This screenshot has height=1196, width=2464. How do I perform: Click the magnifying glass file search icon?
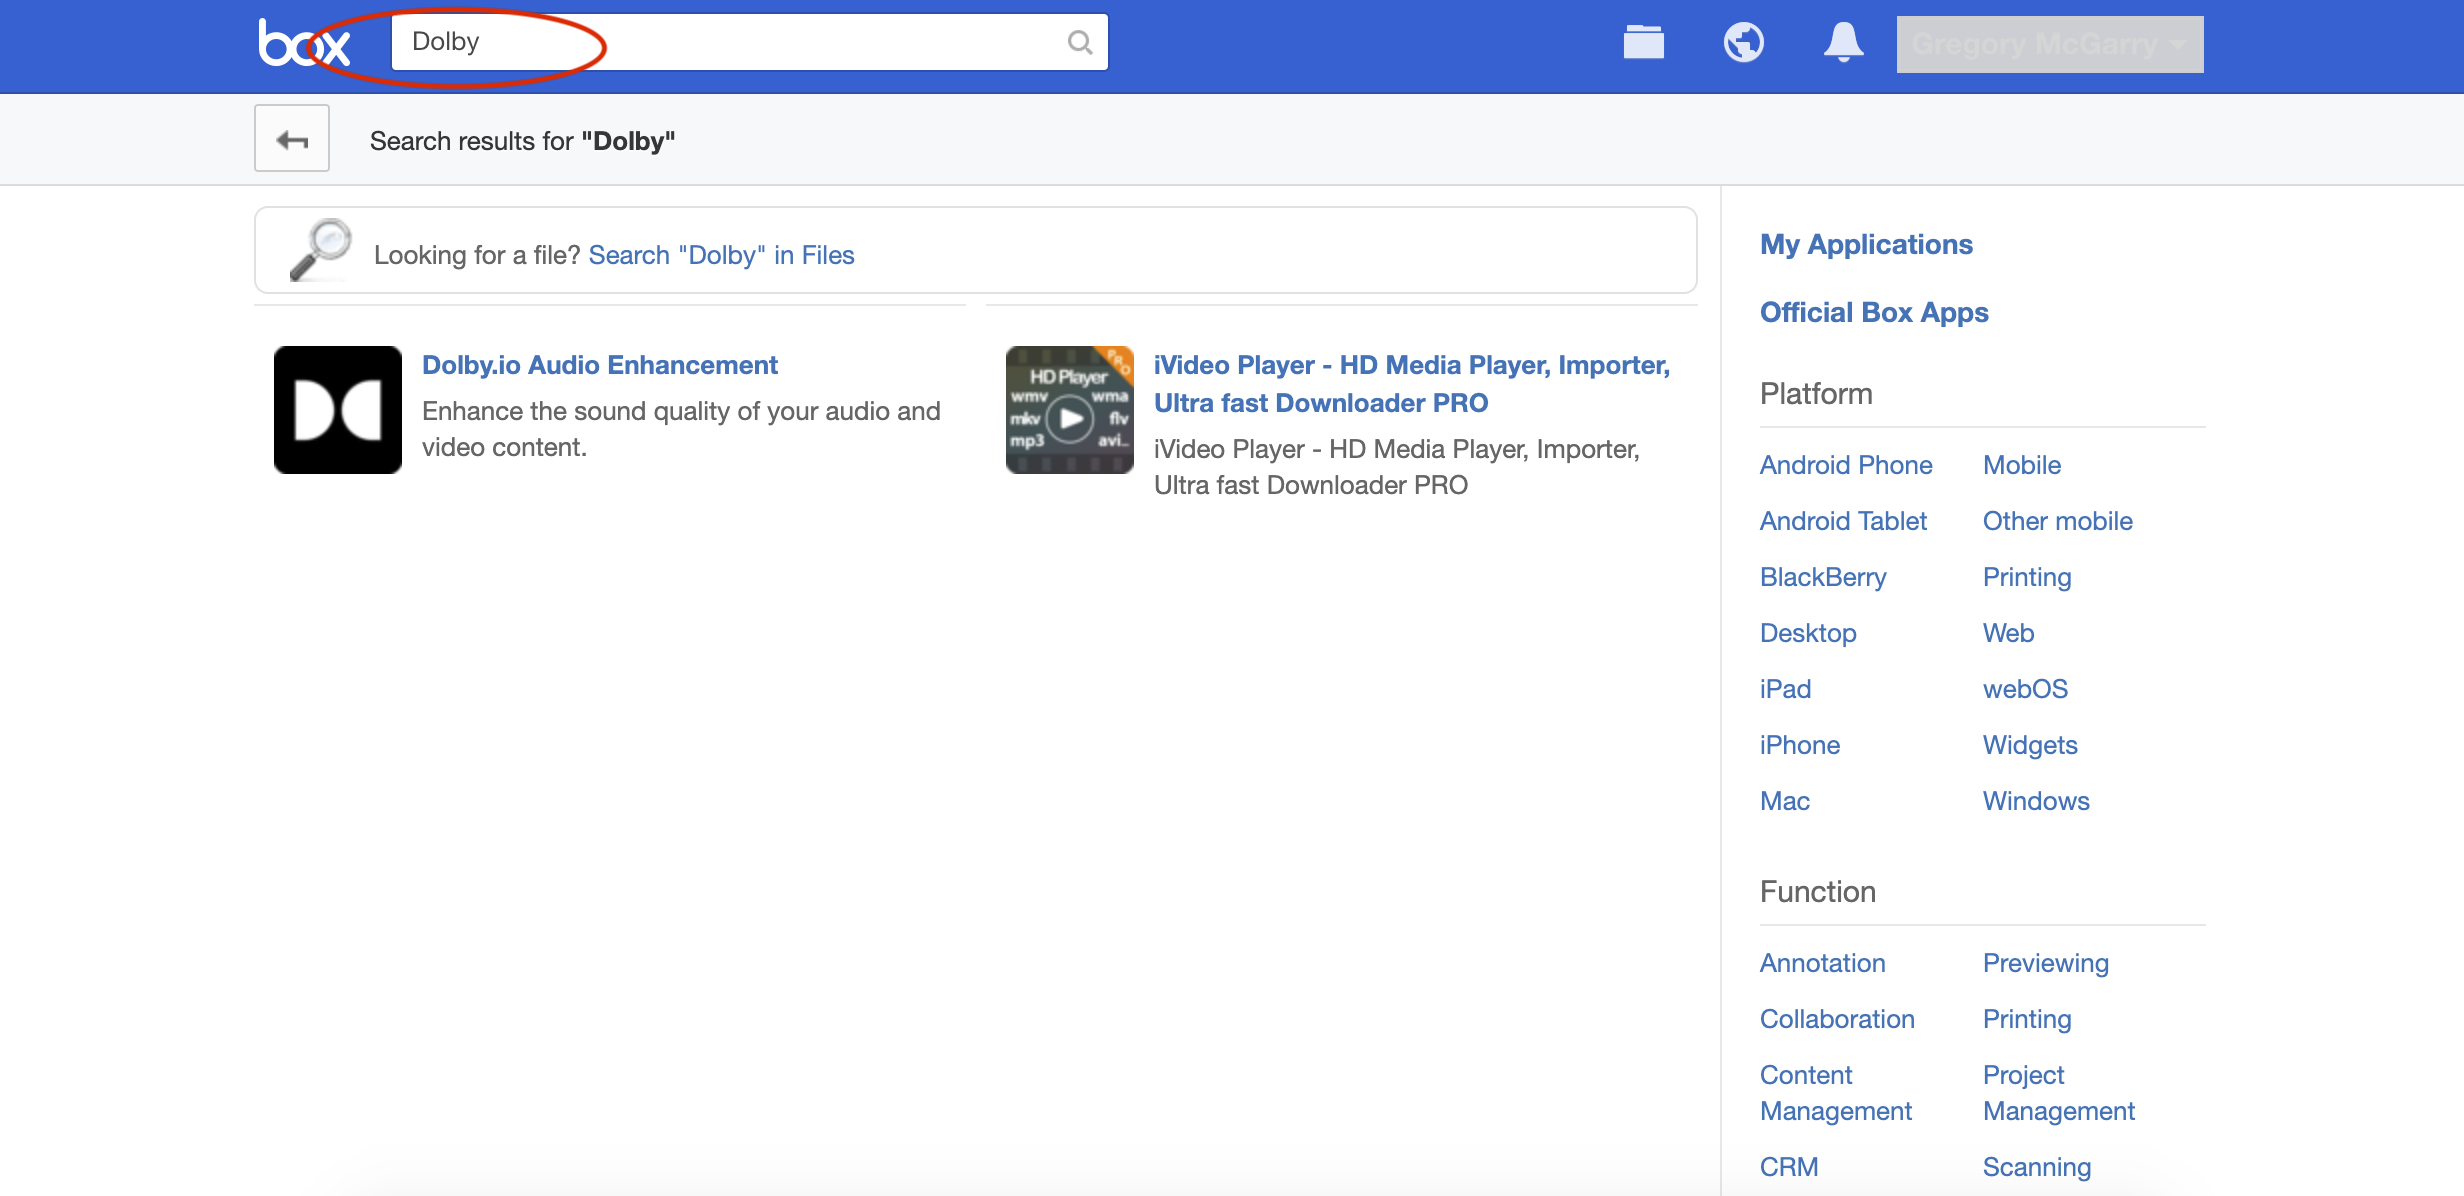[320, 250]
